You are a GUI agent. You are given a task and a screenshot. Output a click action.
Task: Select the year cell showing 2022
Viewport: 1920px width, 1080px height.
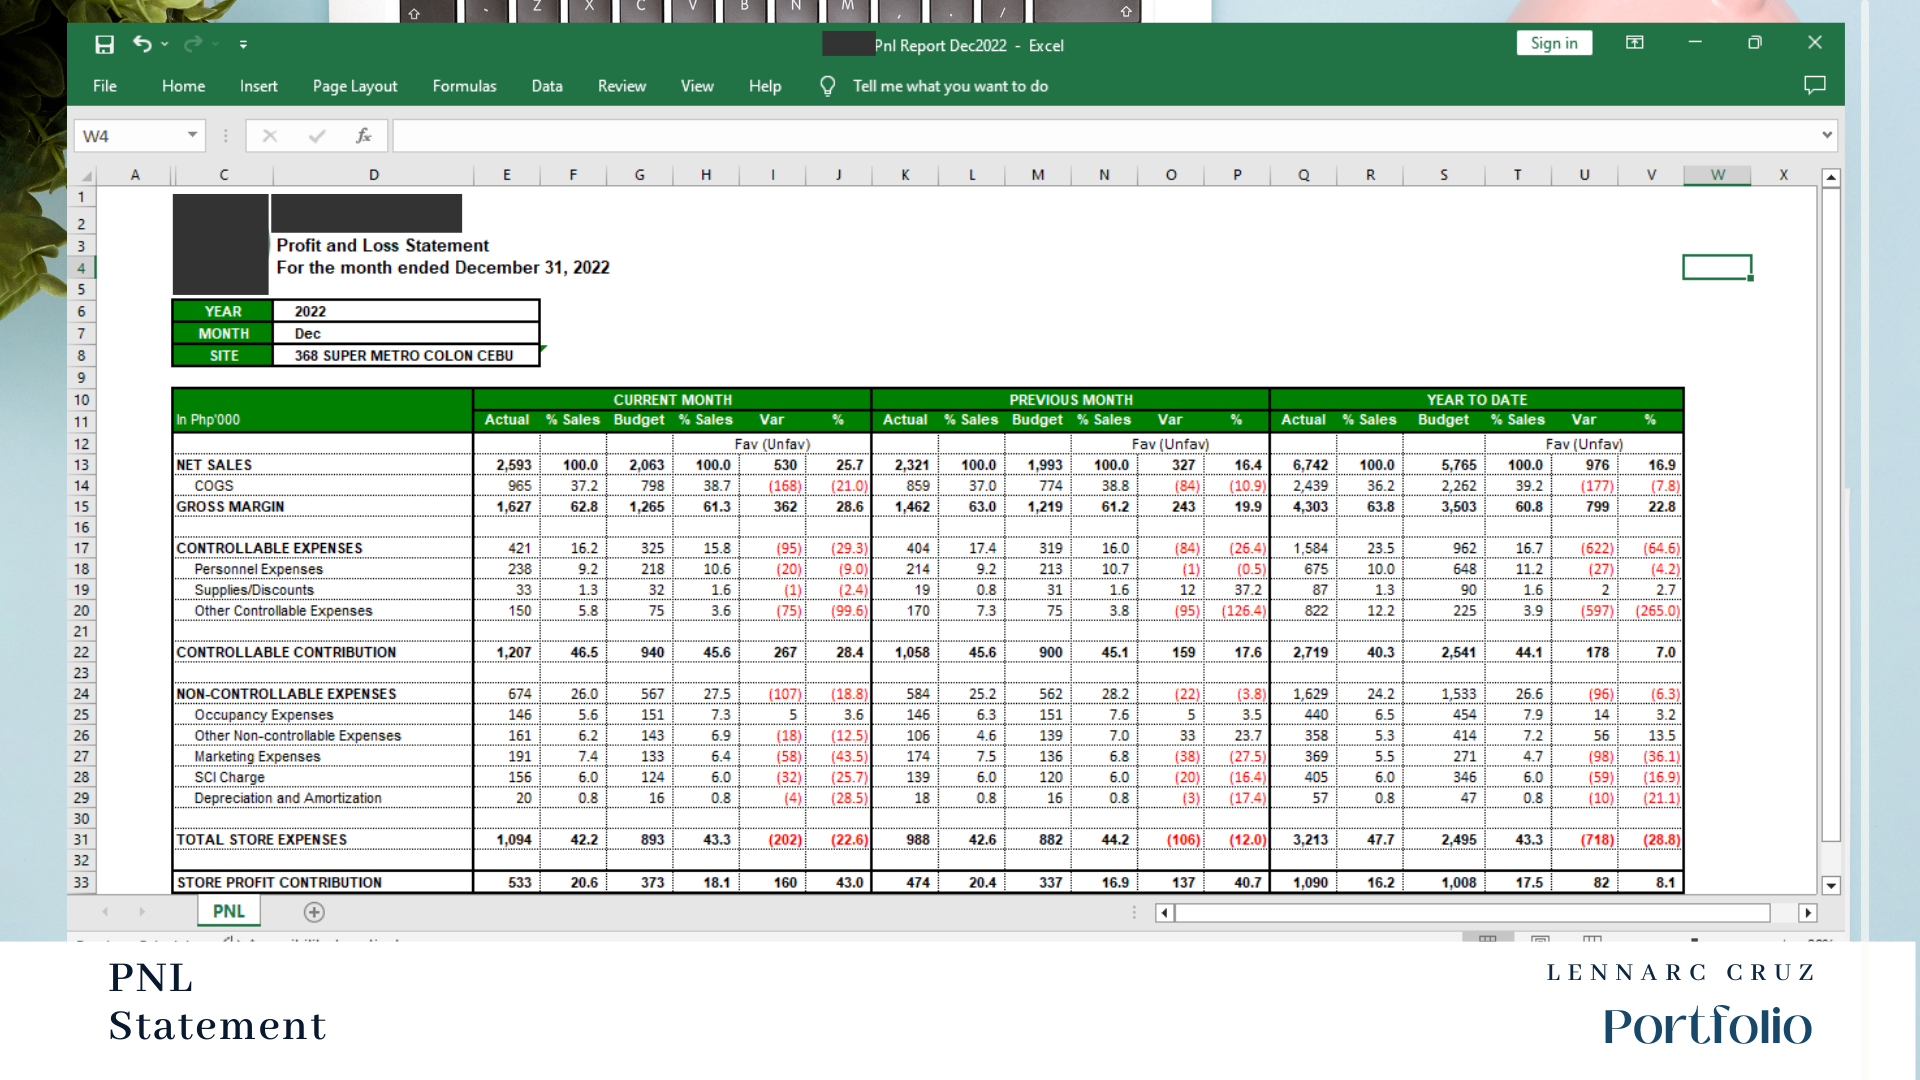(x=406, y=311)
